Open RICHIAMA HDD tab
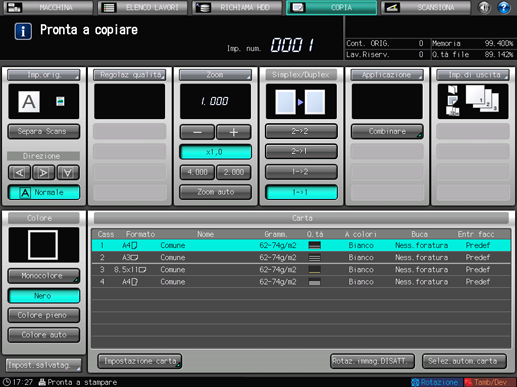Viewport: 517px width, 387px height. click(x=237, y=7)
